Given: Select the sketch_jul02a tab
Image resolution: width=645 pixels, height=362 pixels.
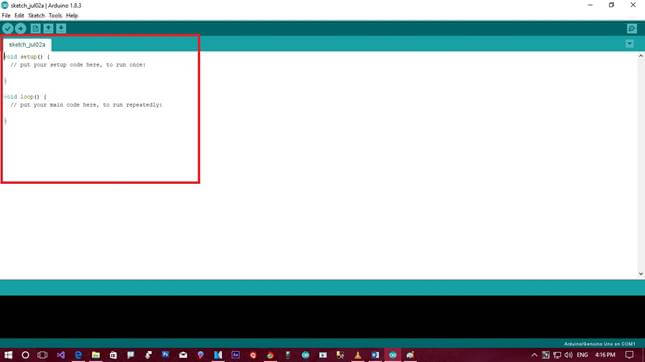Looking at the screenshot, I should coord(27,44).
